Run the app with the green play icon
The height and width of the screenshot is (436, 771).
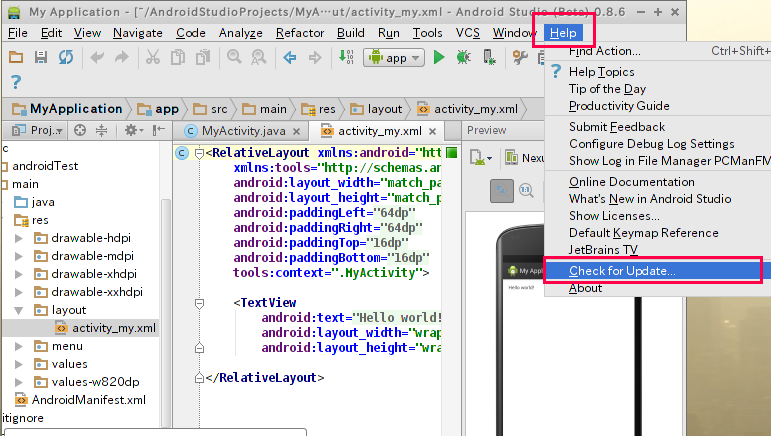click(x=439, y=58)
